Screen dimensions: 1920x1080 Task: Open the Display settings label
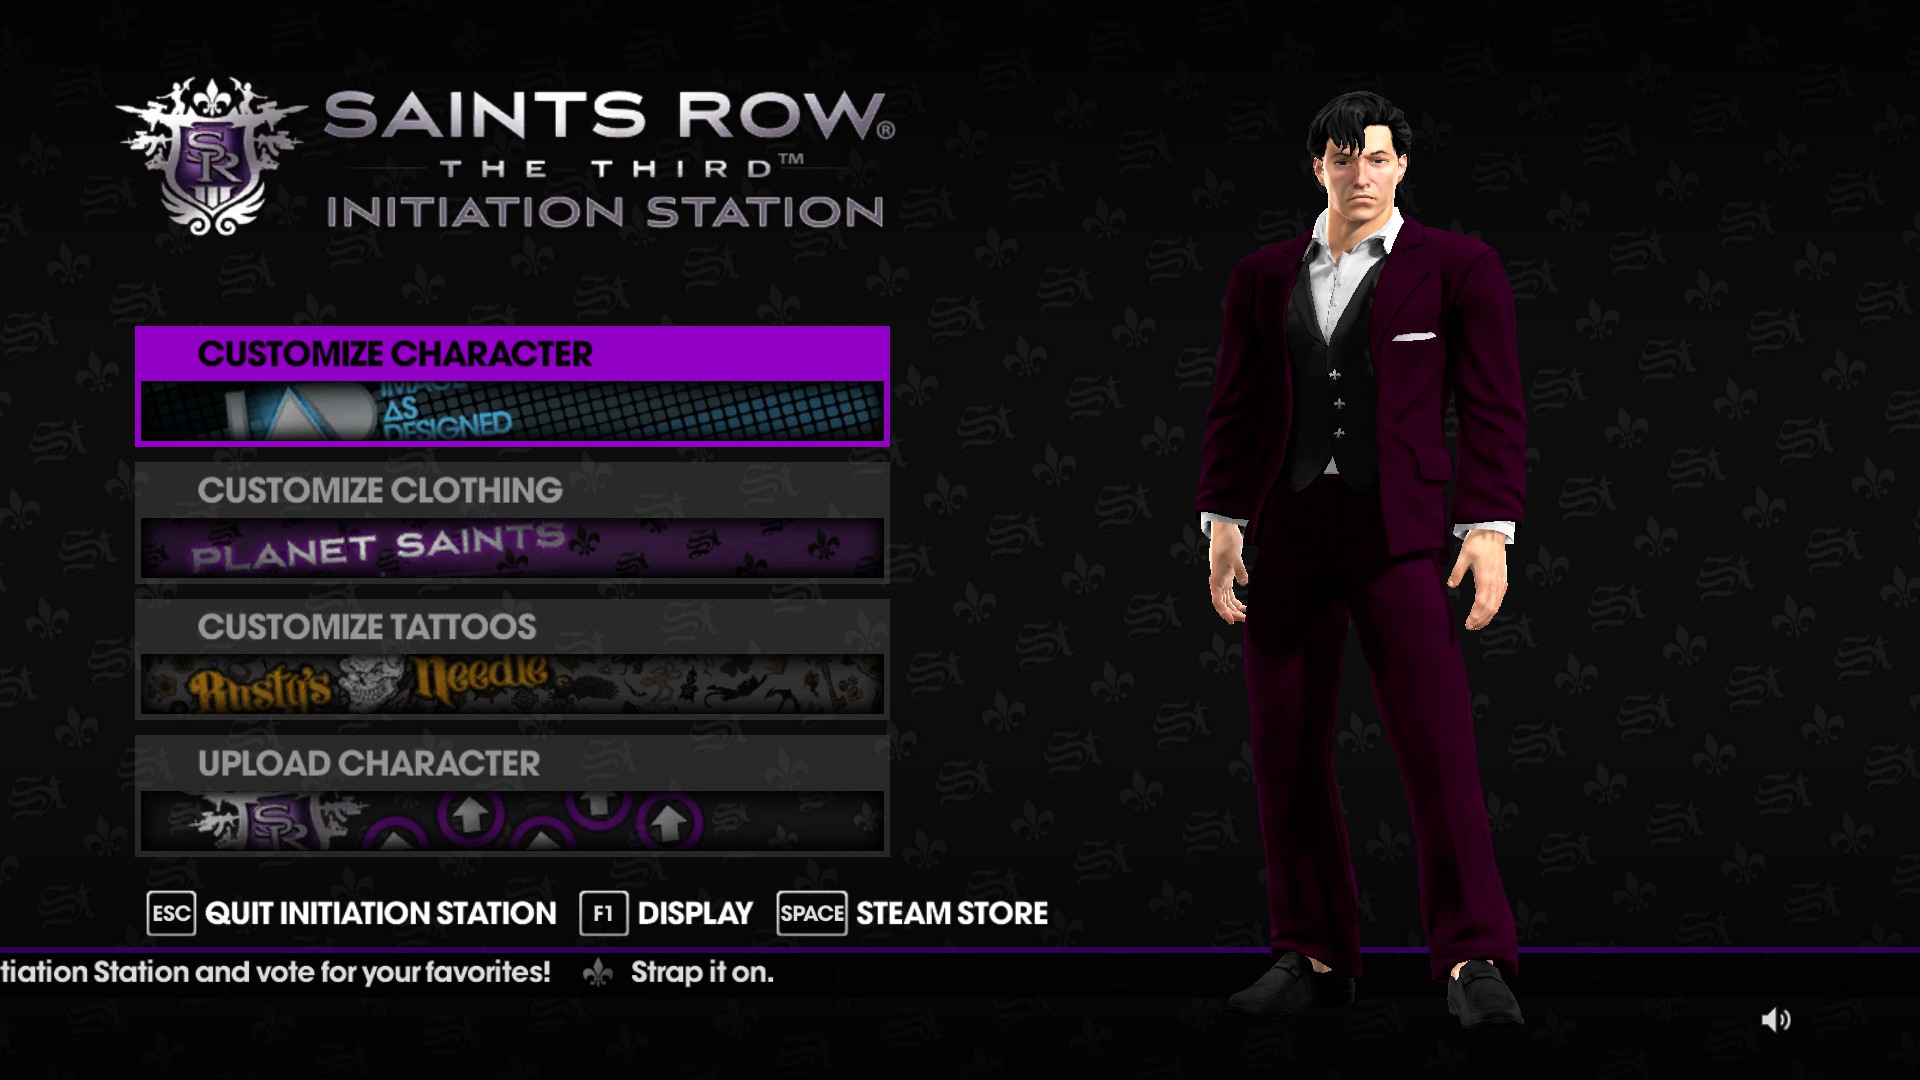pos(695,913)
